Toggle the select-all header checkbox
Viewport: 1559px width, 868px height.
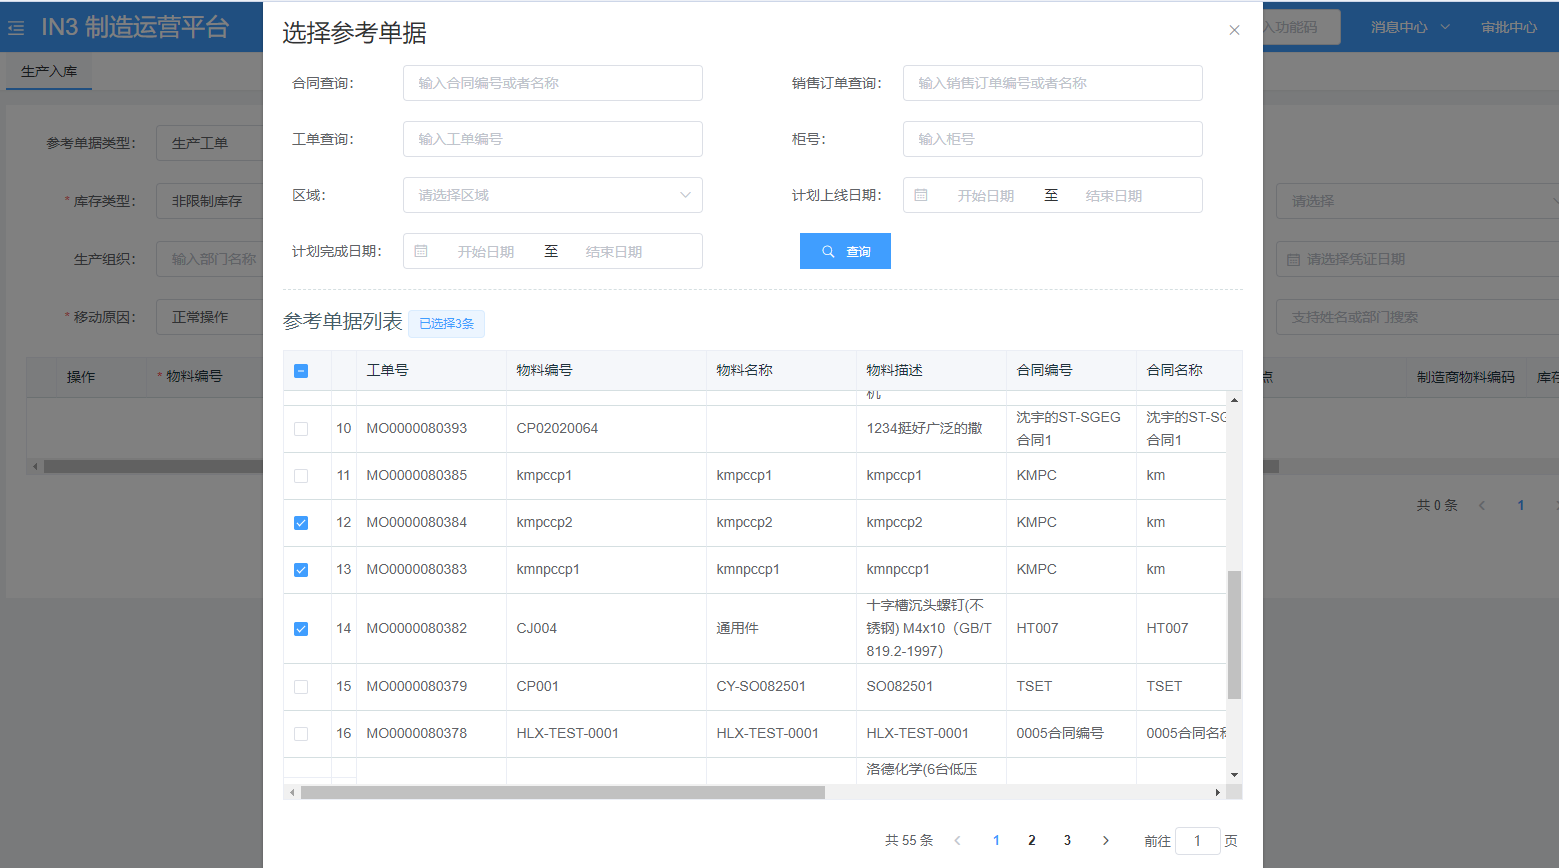(x=301, y=371)
